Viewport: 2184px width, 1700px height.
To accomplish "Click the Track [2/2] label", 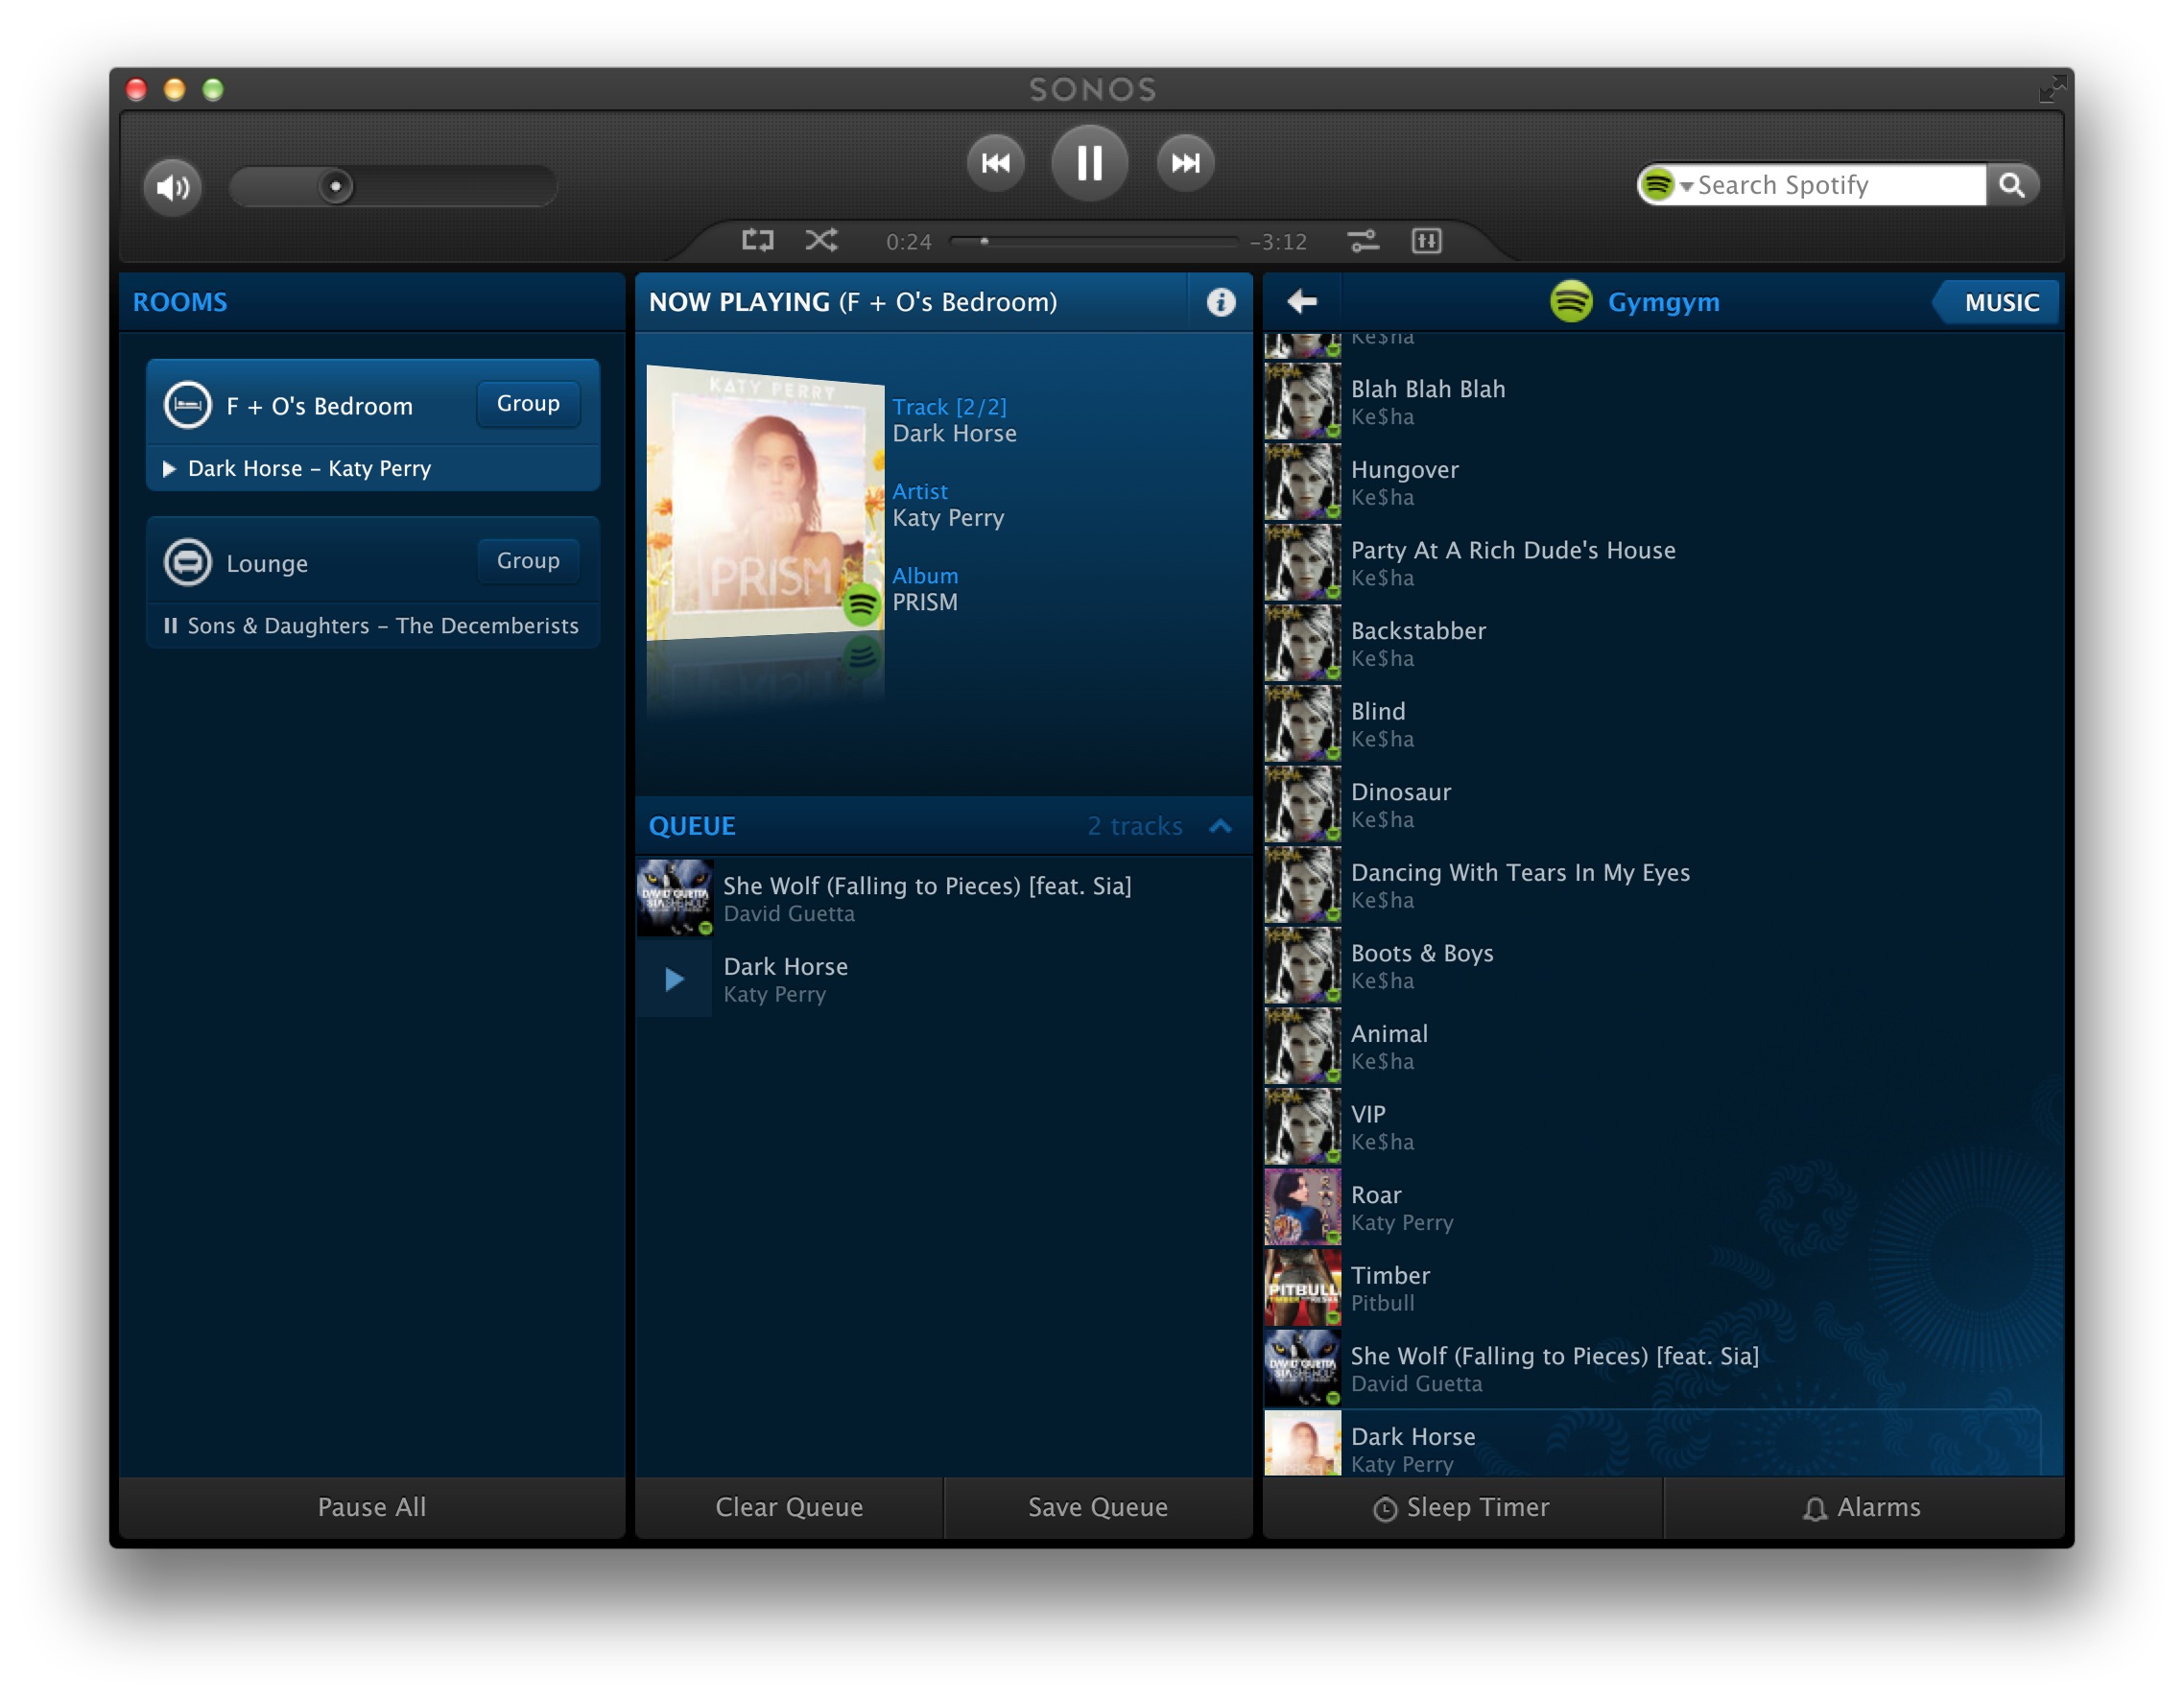I will coord(949,407).
